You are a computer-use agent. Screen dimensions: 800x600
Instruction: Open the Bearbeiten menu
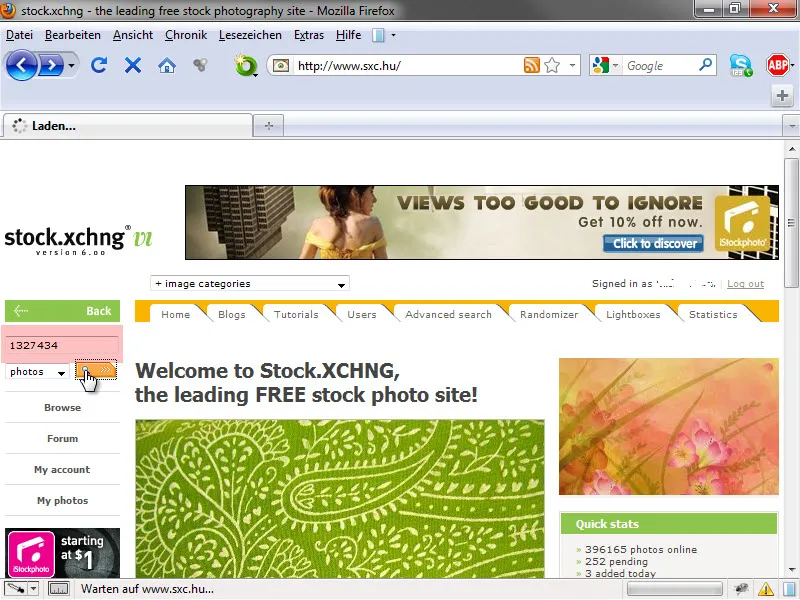pos(73,35)
